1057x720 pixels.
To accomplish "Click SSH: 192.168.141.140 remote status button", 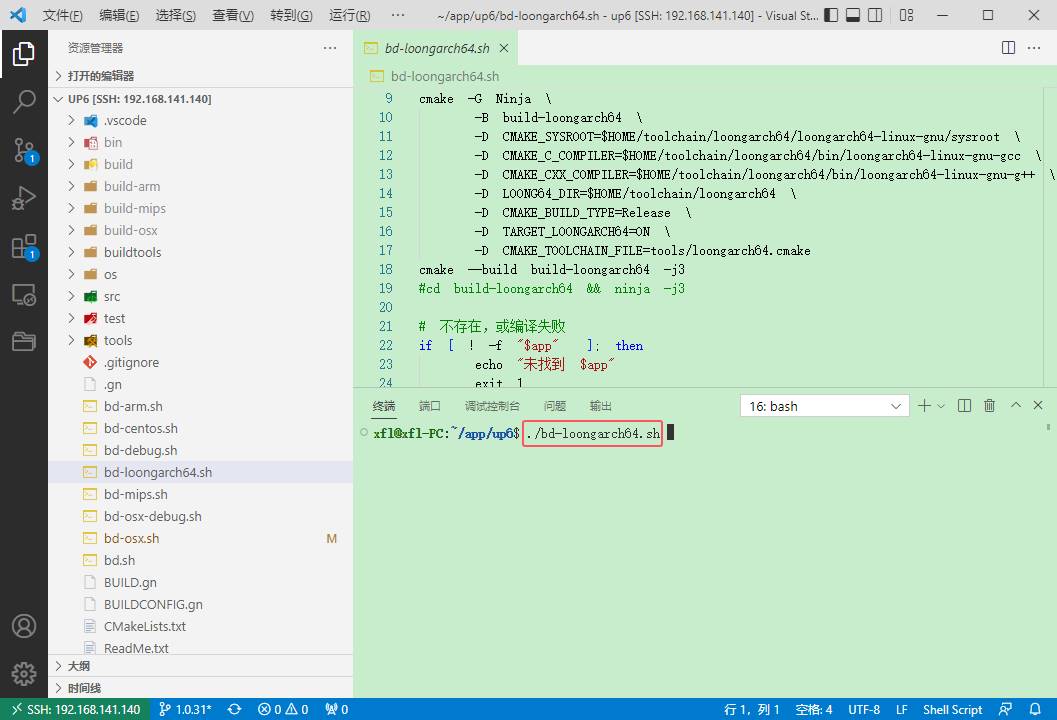I will pyautogui.click(x=76, y=709).
